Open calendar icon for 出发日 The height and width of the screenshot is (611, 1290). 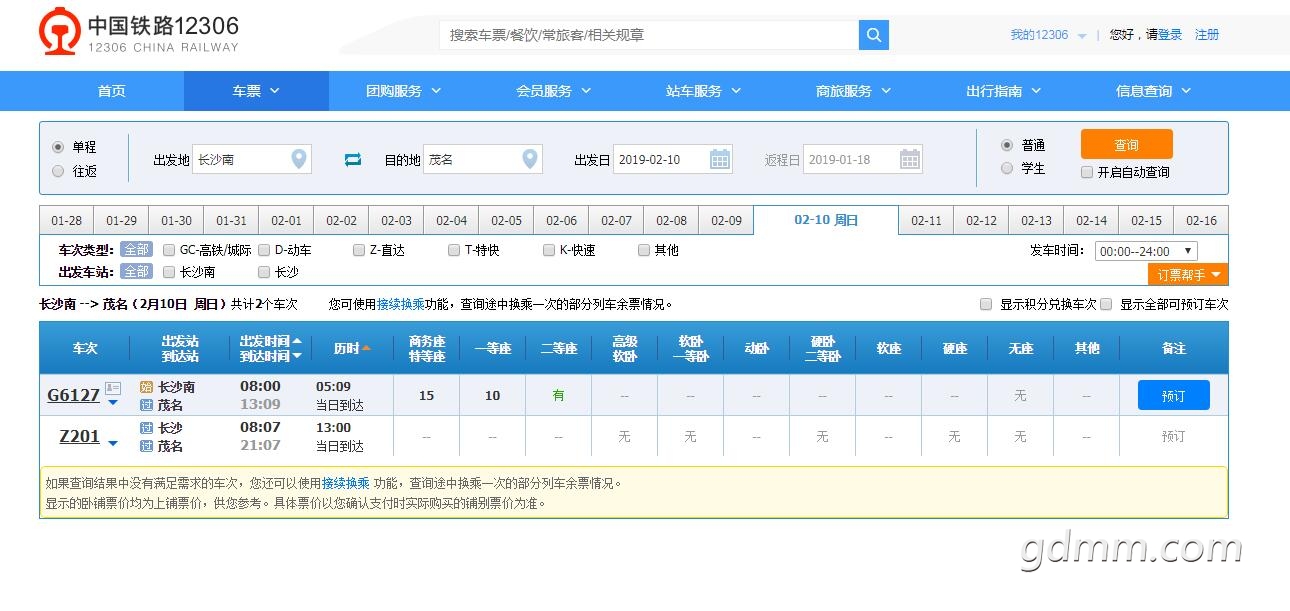tap(720, 159)
